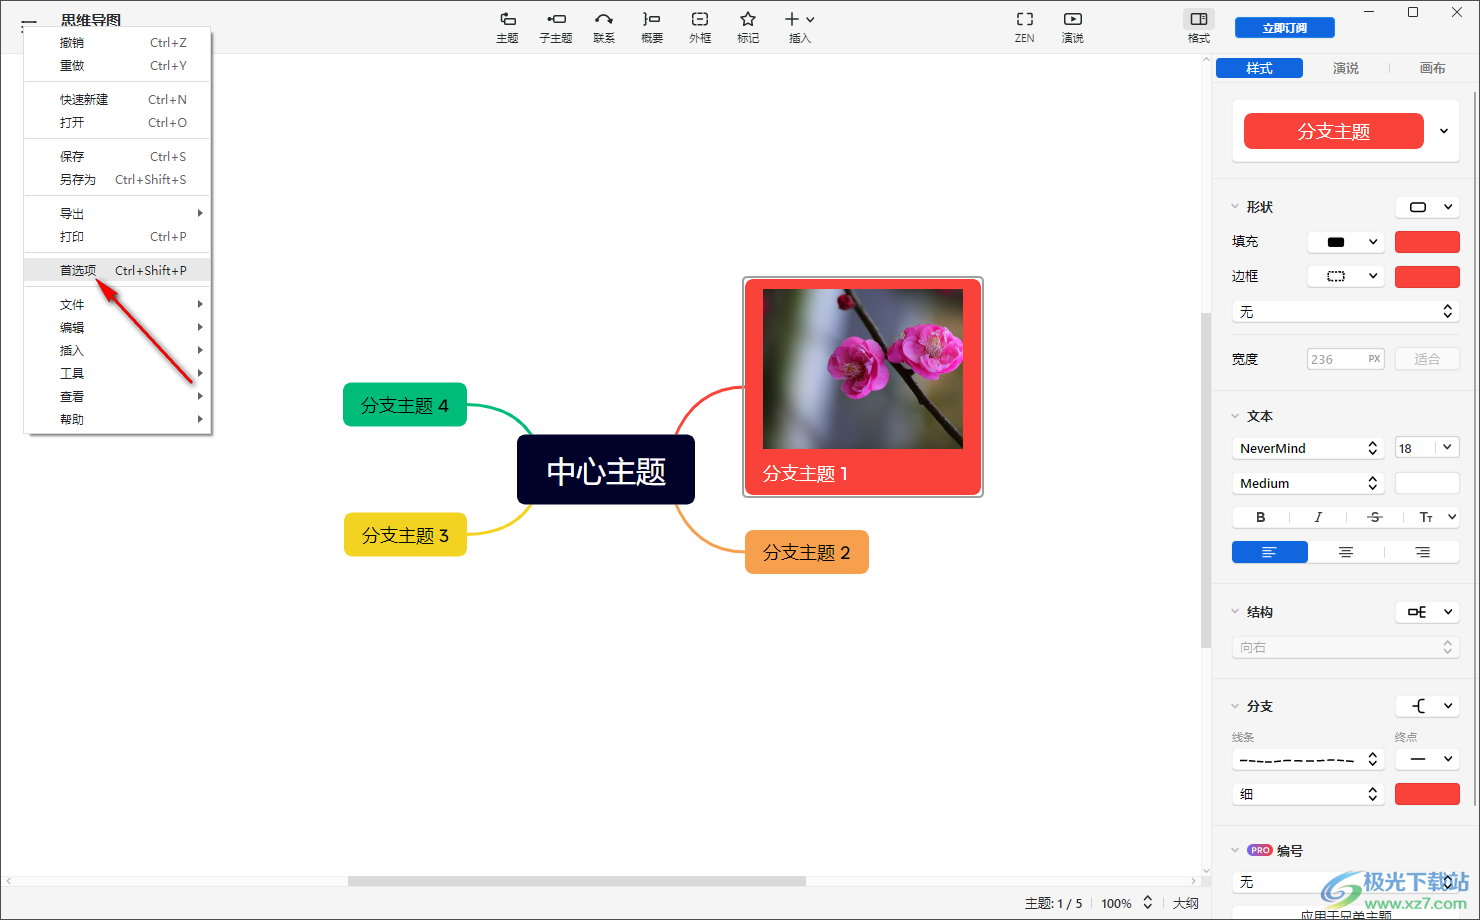The height and width of the screenshot is (920, 1480).
Task: Click the 适合 fit button
Action: coord(1427,359)
